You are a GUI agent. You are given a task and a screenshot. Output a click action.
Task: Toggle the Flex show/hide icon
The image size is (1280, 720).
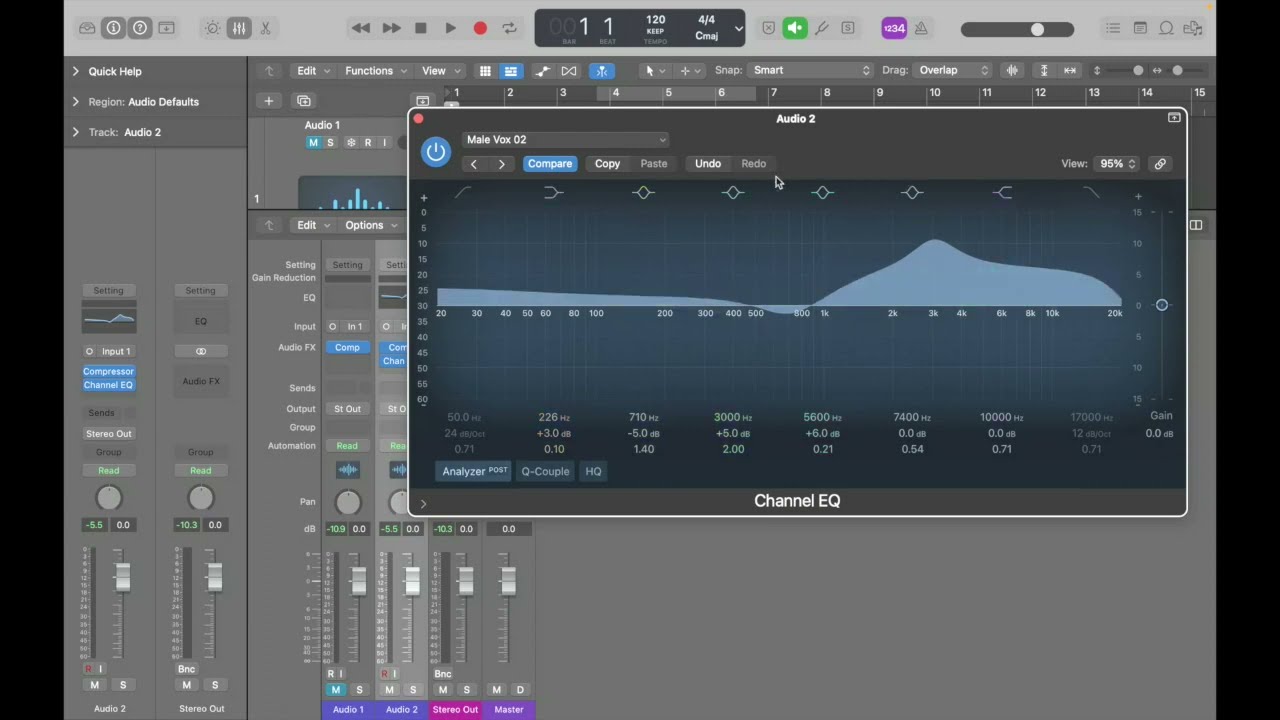[569, 70]
